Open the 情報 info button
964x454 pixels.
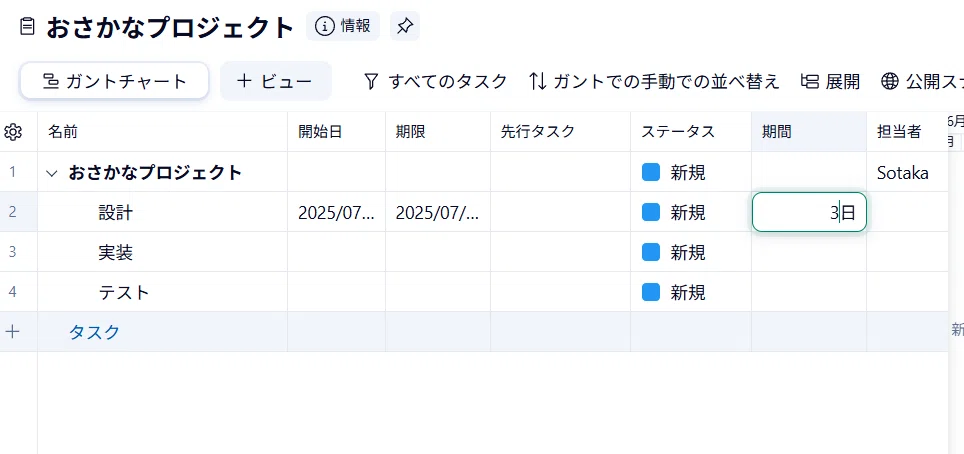point(343,26)
